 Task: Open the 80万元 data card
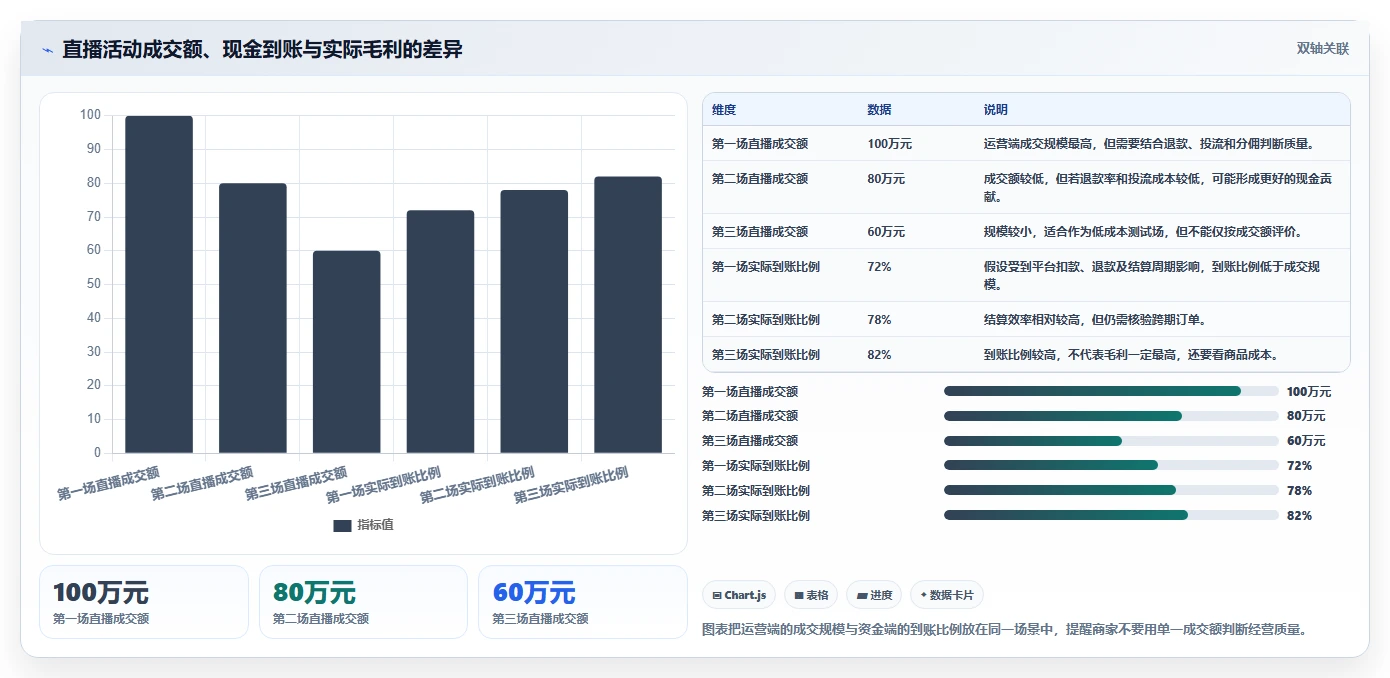pyautogui.click(x=363, y=602)
